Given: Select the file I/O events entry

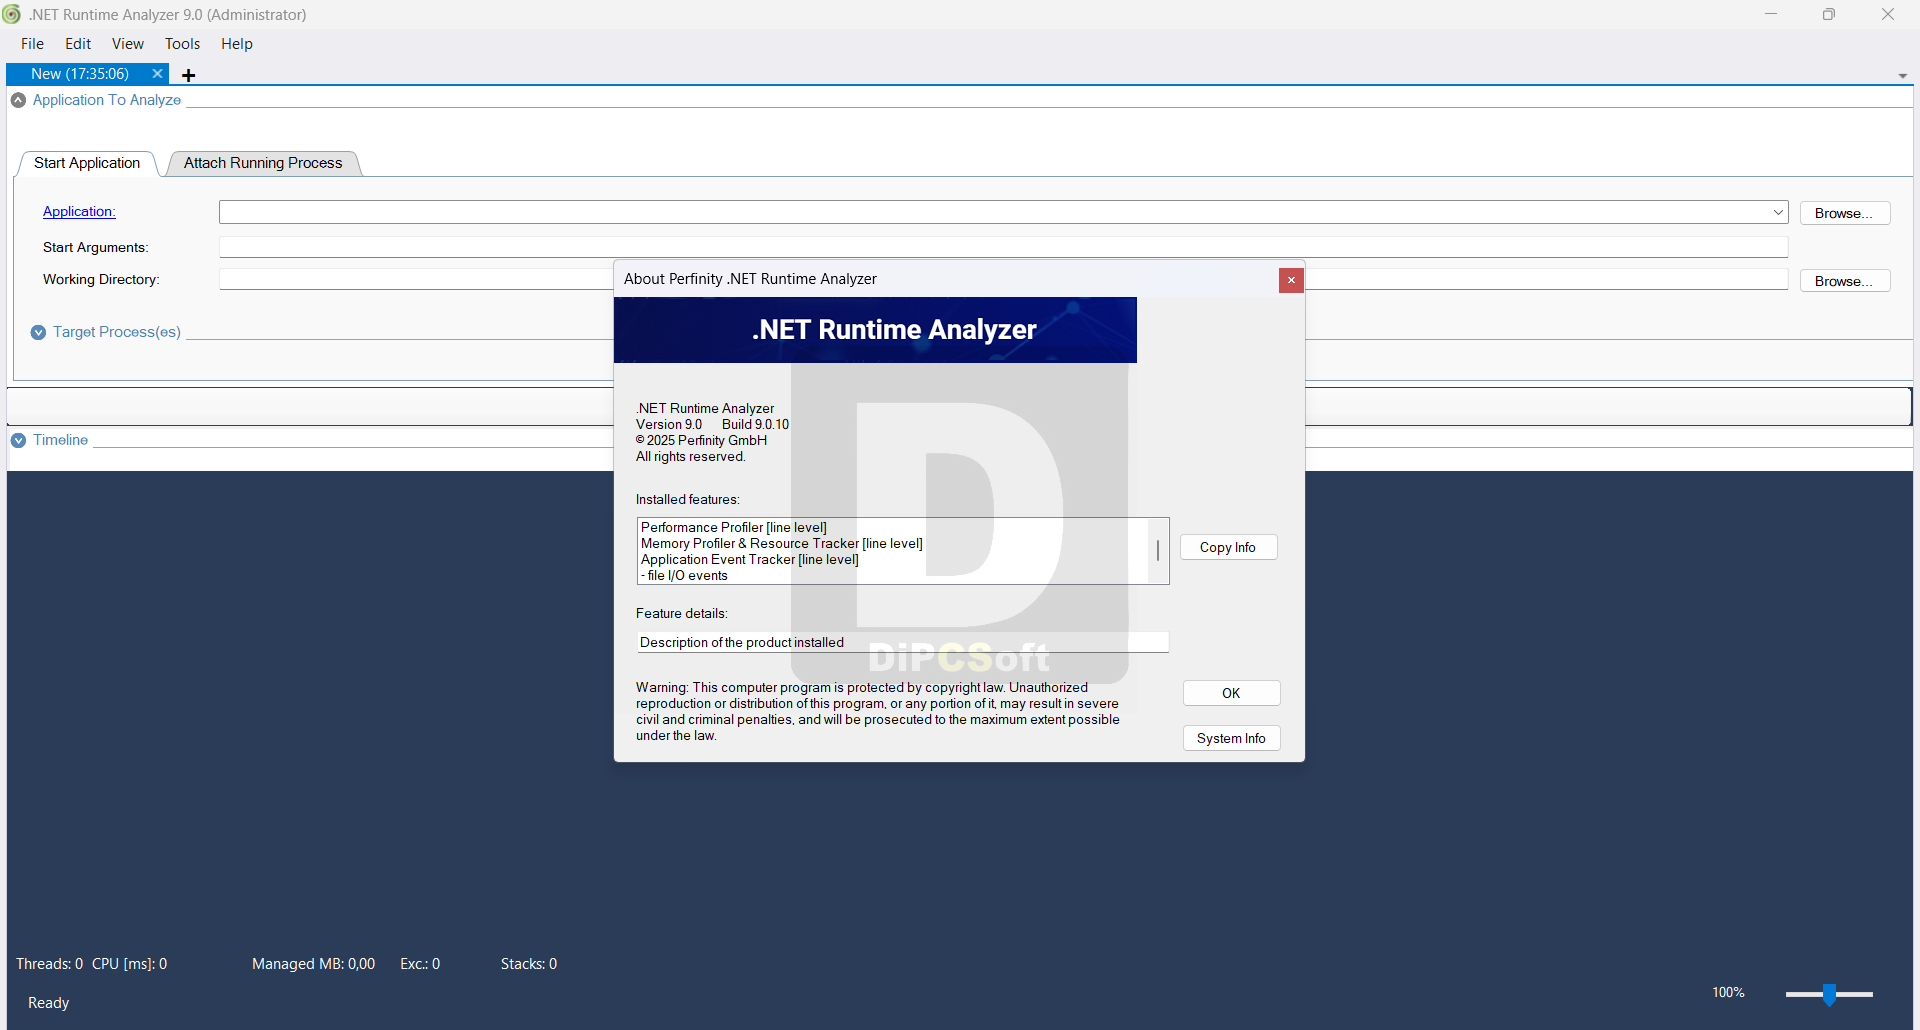Looking at the screenshot, I should (x=685, y=575).
